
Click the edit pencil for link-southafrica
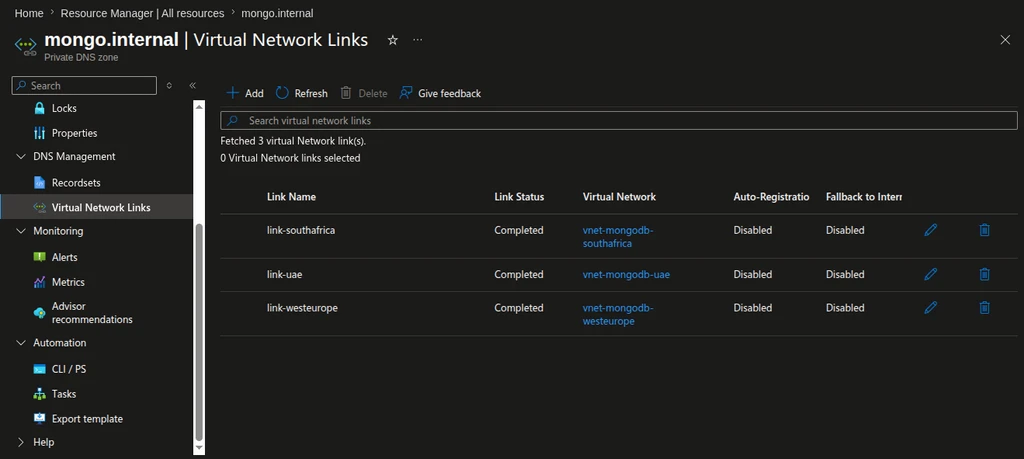click(x=931, y=230)
